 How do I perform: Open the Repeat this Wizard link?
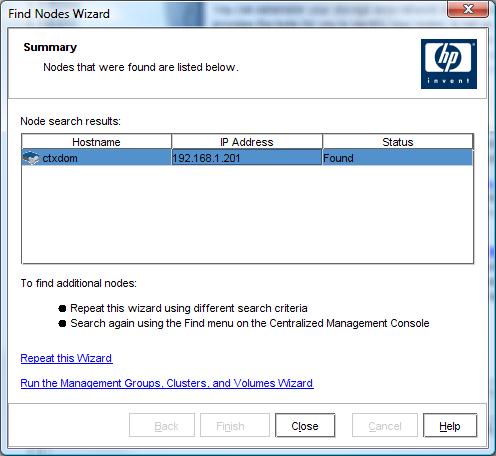tap(66, 358)
